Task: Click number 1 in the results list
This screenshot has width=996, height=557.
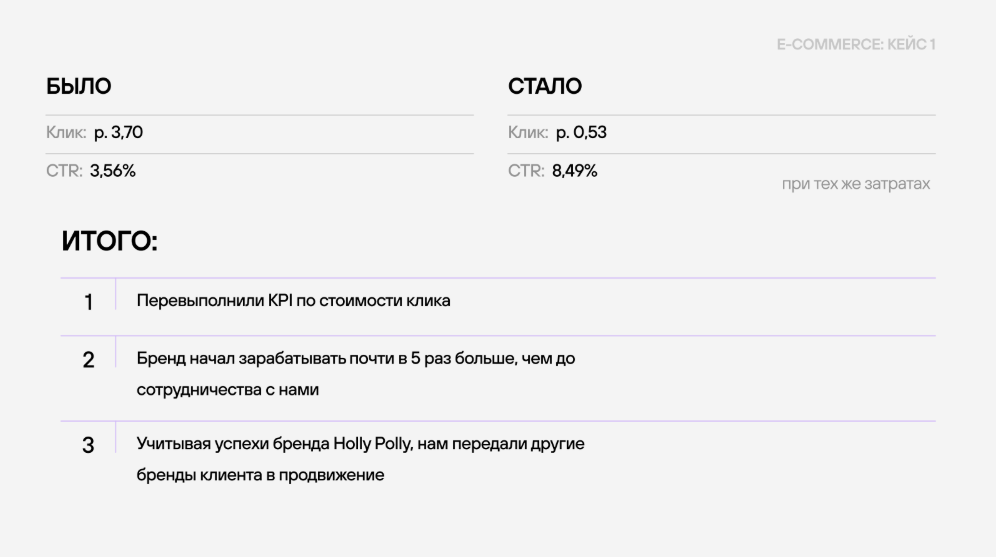Action: pos(89,303)
